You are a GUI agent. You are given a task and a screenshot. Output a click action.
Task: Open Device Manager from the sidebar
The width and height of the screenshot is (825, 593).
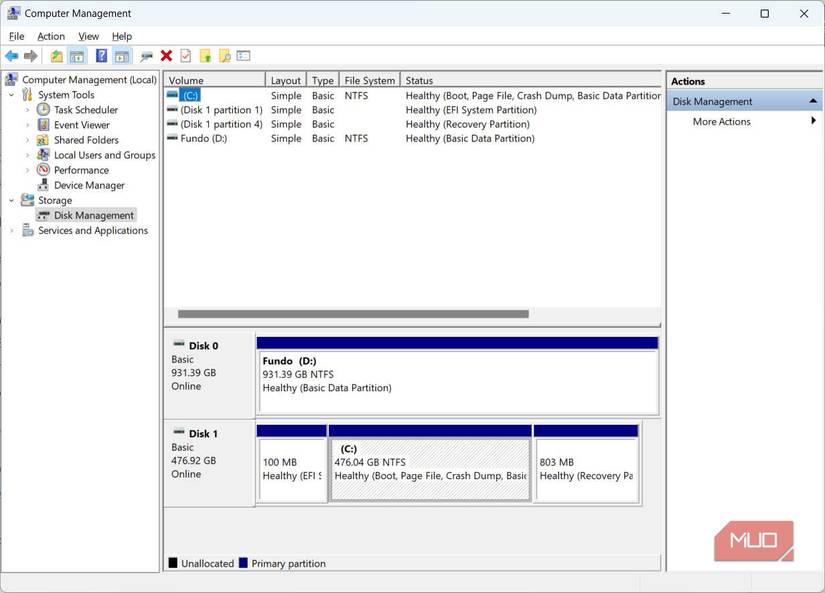point(90,185)
